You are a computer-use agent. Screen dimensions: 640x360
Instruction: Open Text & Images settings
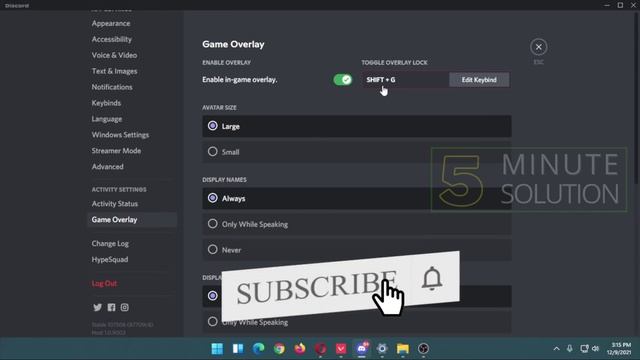click(x=114, y=71)
